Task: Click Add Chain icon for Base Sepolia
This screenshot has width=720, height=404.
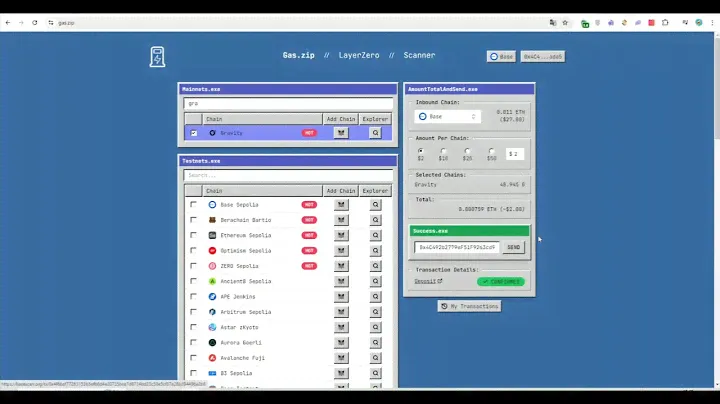Action: [341, 205]
